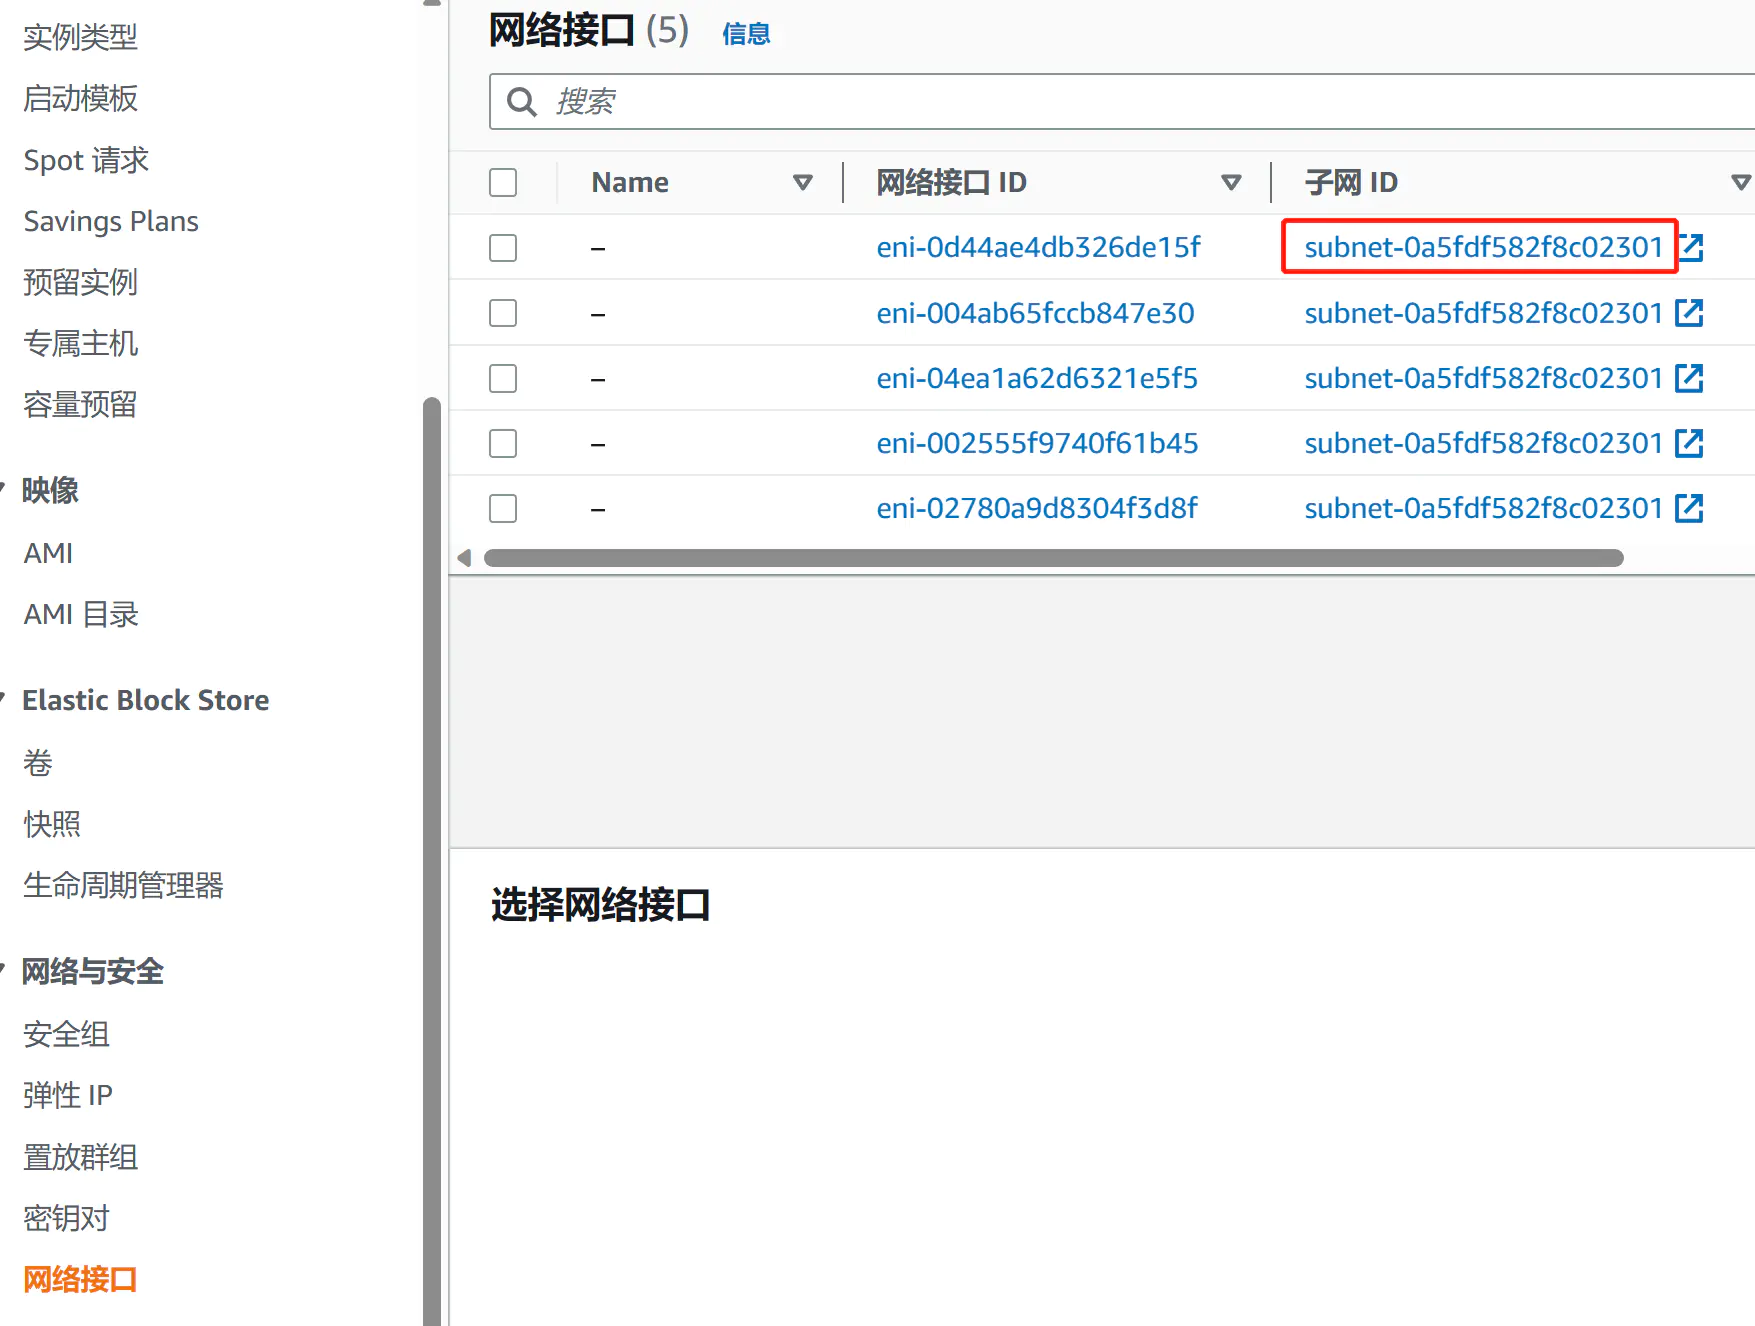Click the 信息 info link
The image size is (1755, 1326).
click(746, 34)
